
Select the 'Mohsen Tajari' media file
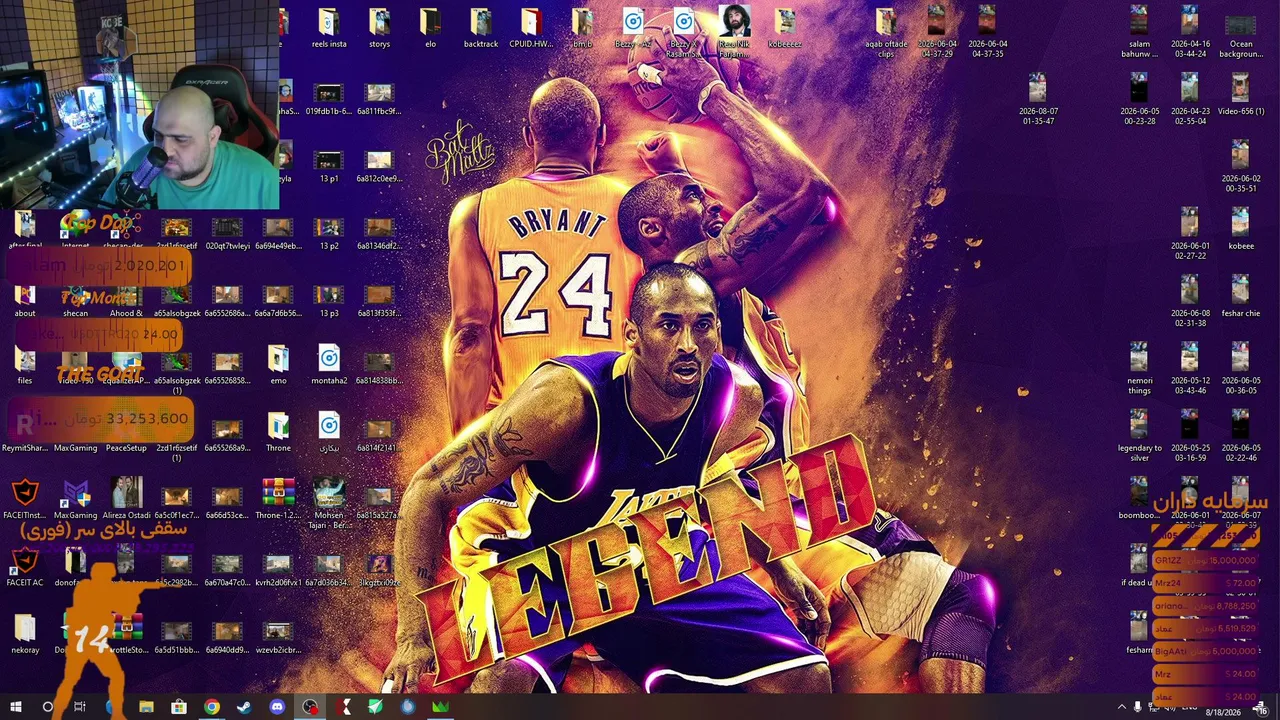[329, 504]
